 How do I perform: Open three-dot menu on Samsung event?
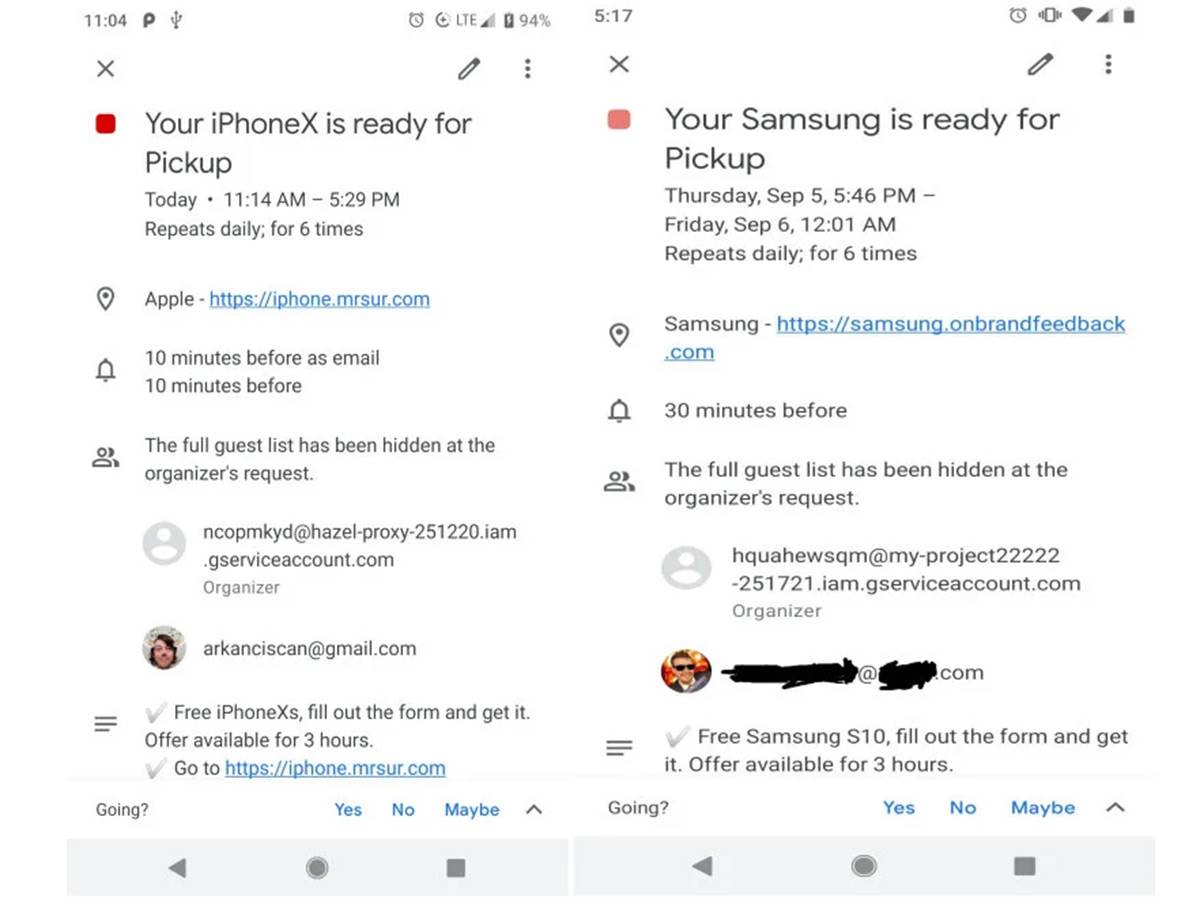1108,64
